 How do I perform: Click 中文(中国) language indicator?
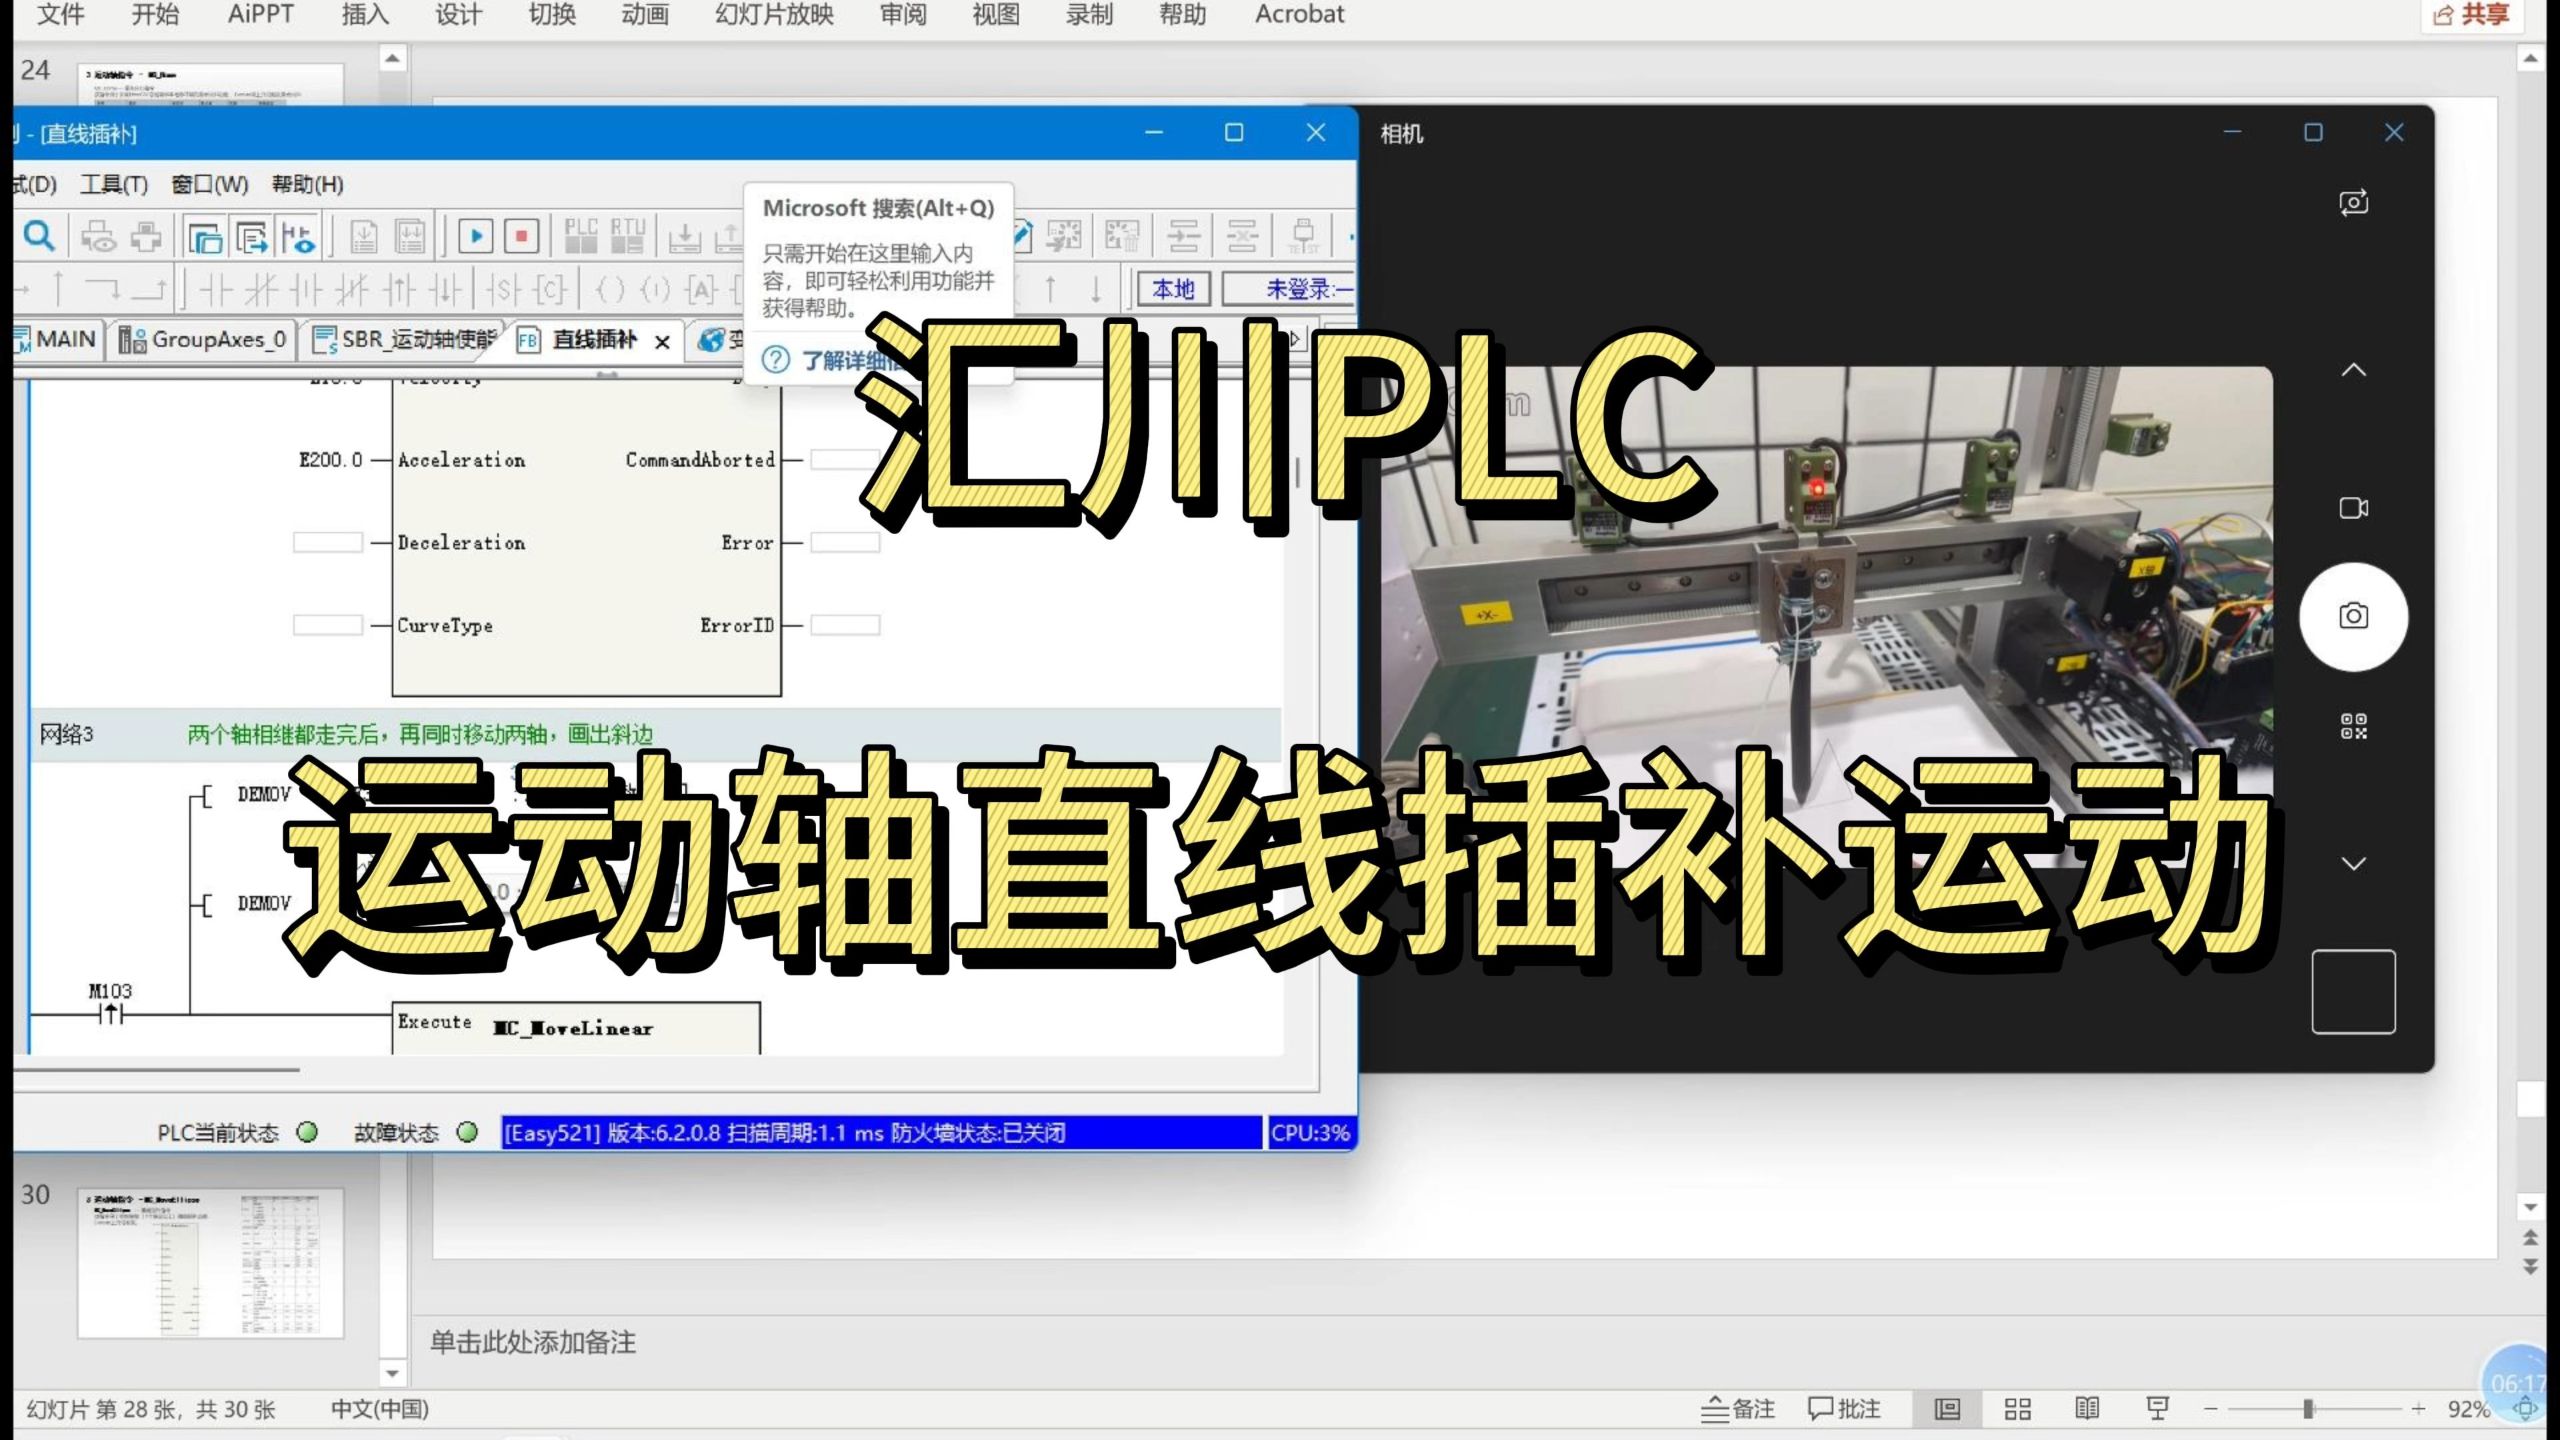[380, 1409]
